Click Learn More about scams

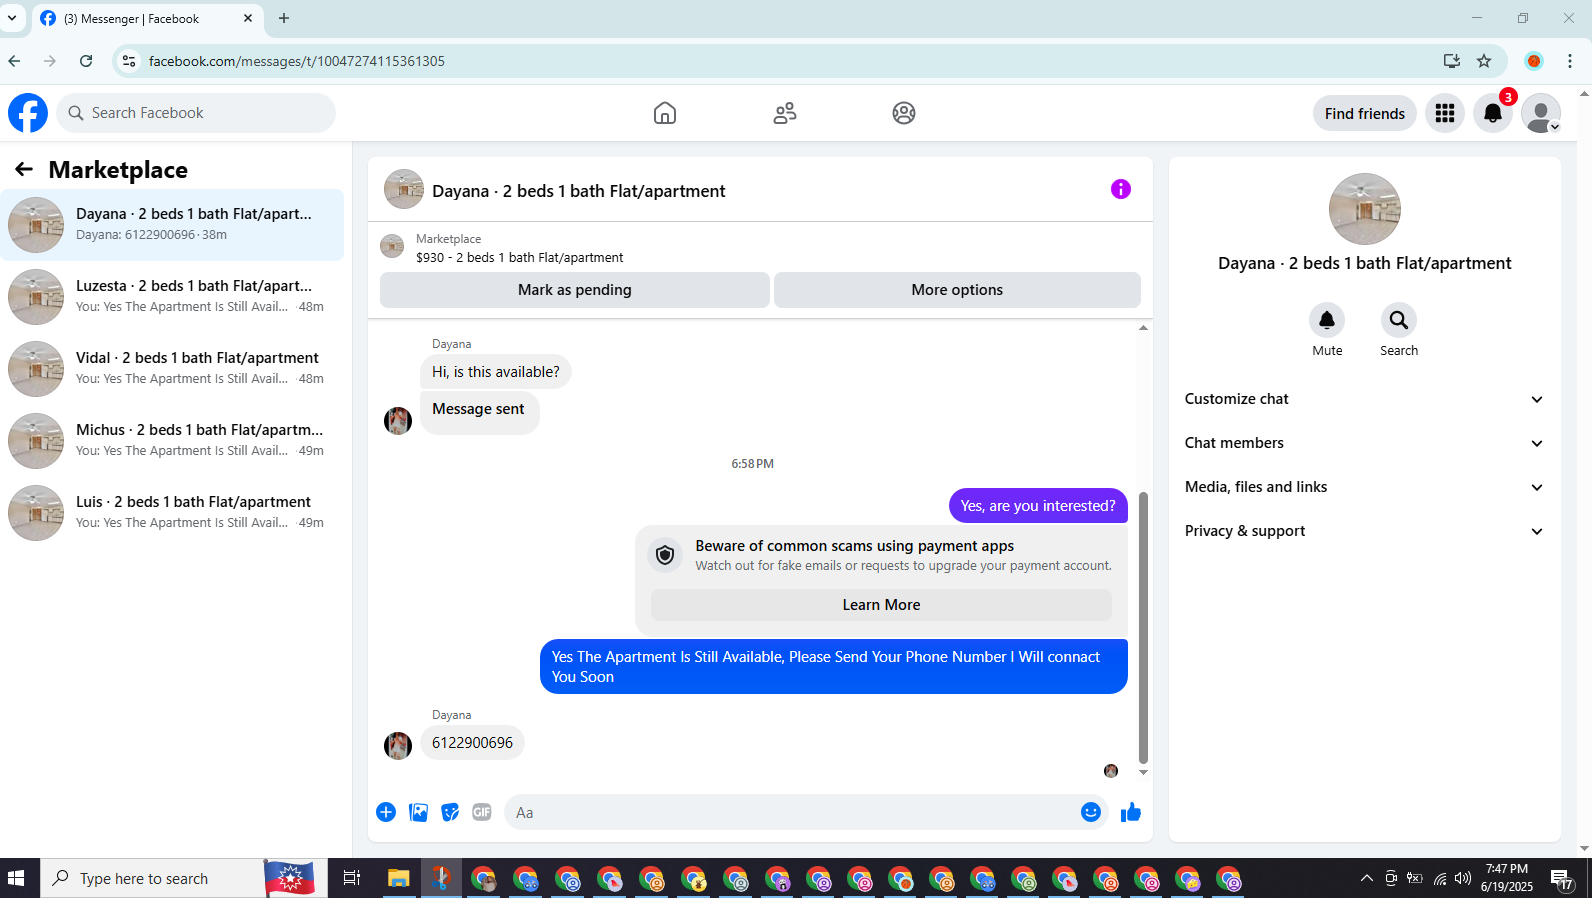coord(881,605)
